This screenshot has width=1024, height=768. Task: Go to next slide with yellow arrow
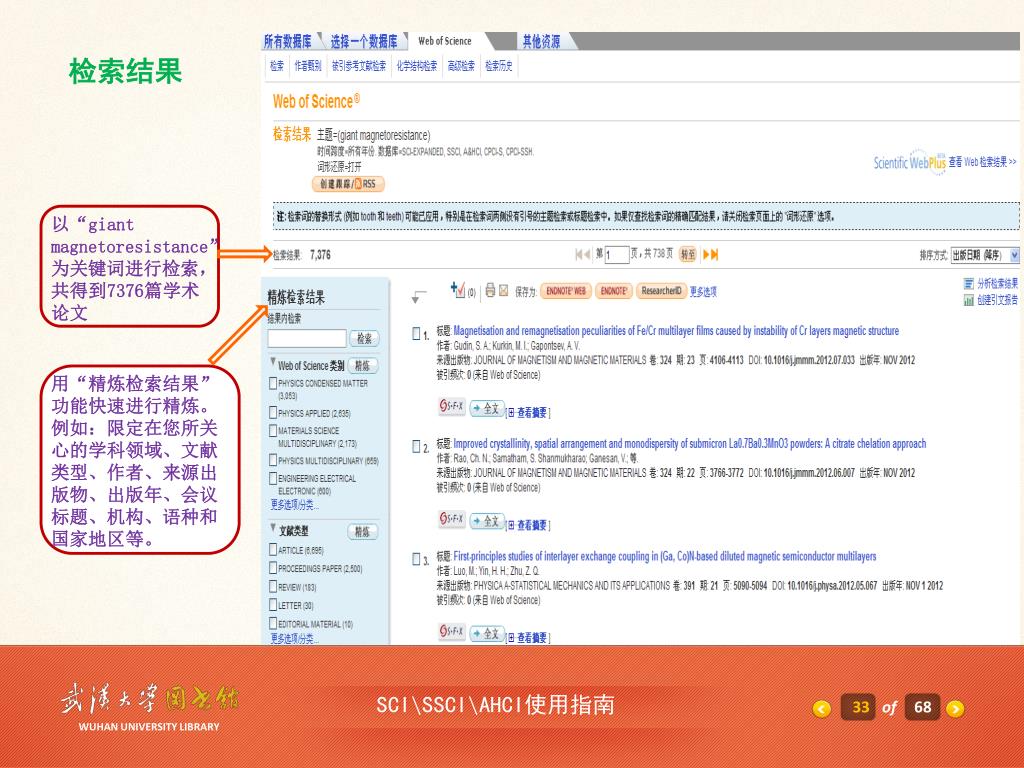955,709
